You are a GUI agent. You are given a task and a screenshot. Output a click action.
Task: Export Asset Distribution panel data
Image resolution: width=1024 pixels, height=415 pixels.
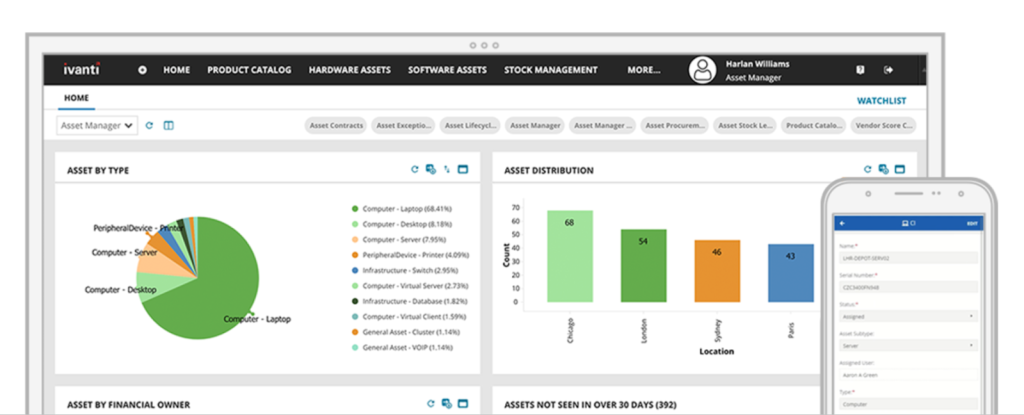point(884,169)
